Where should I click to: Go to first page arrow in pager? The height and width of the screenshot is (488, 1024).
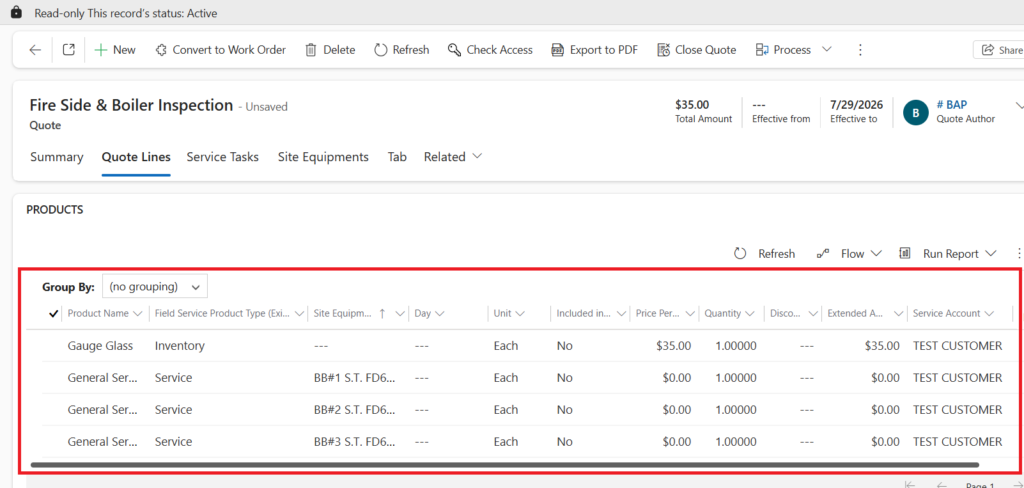[910, 485]
